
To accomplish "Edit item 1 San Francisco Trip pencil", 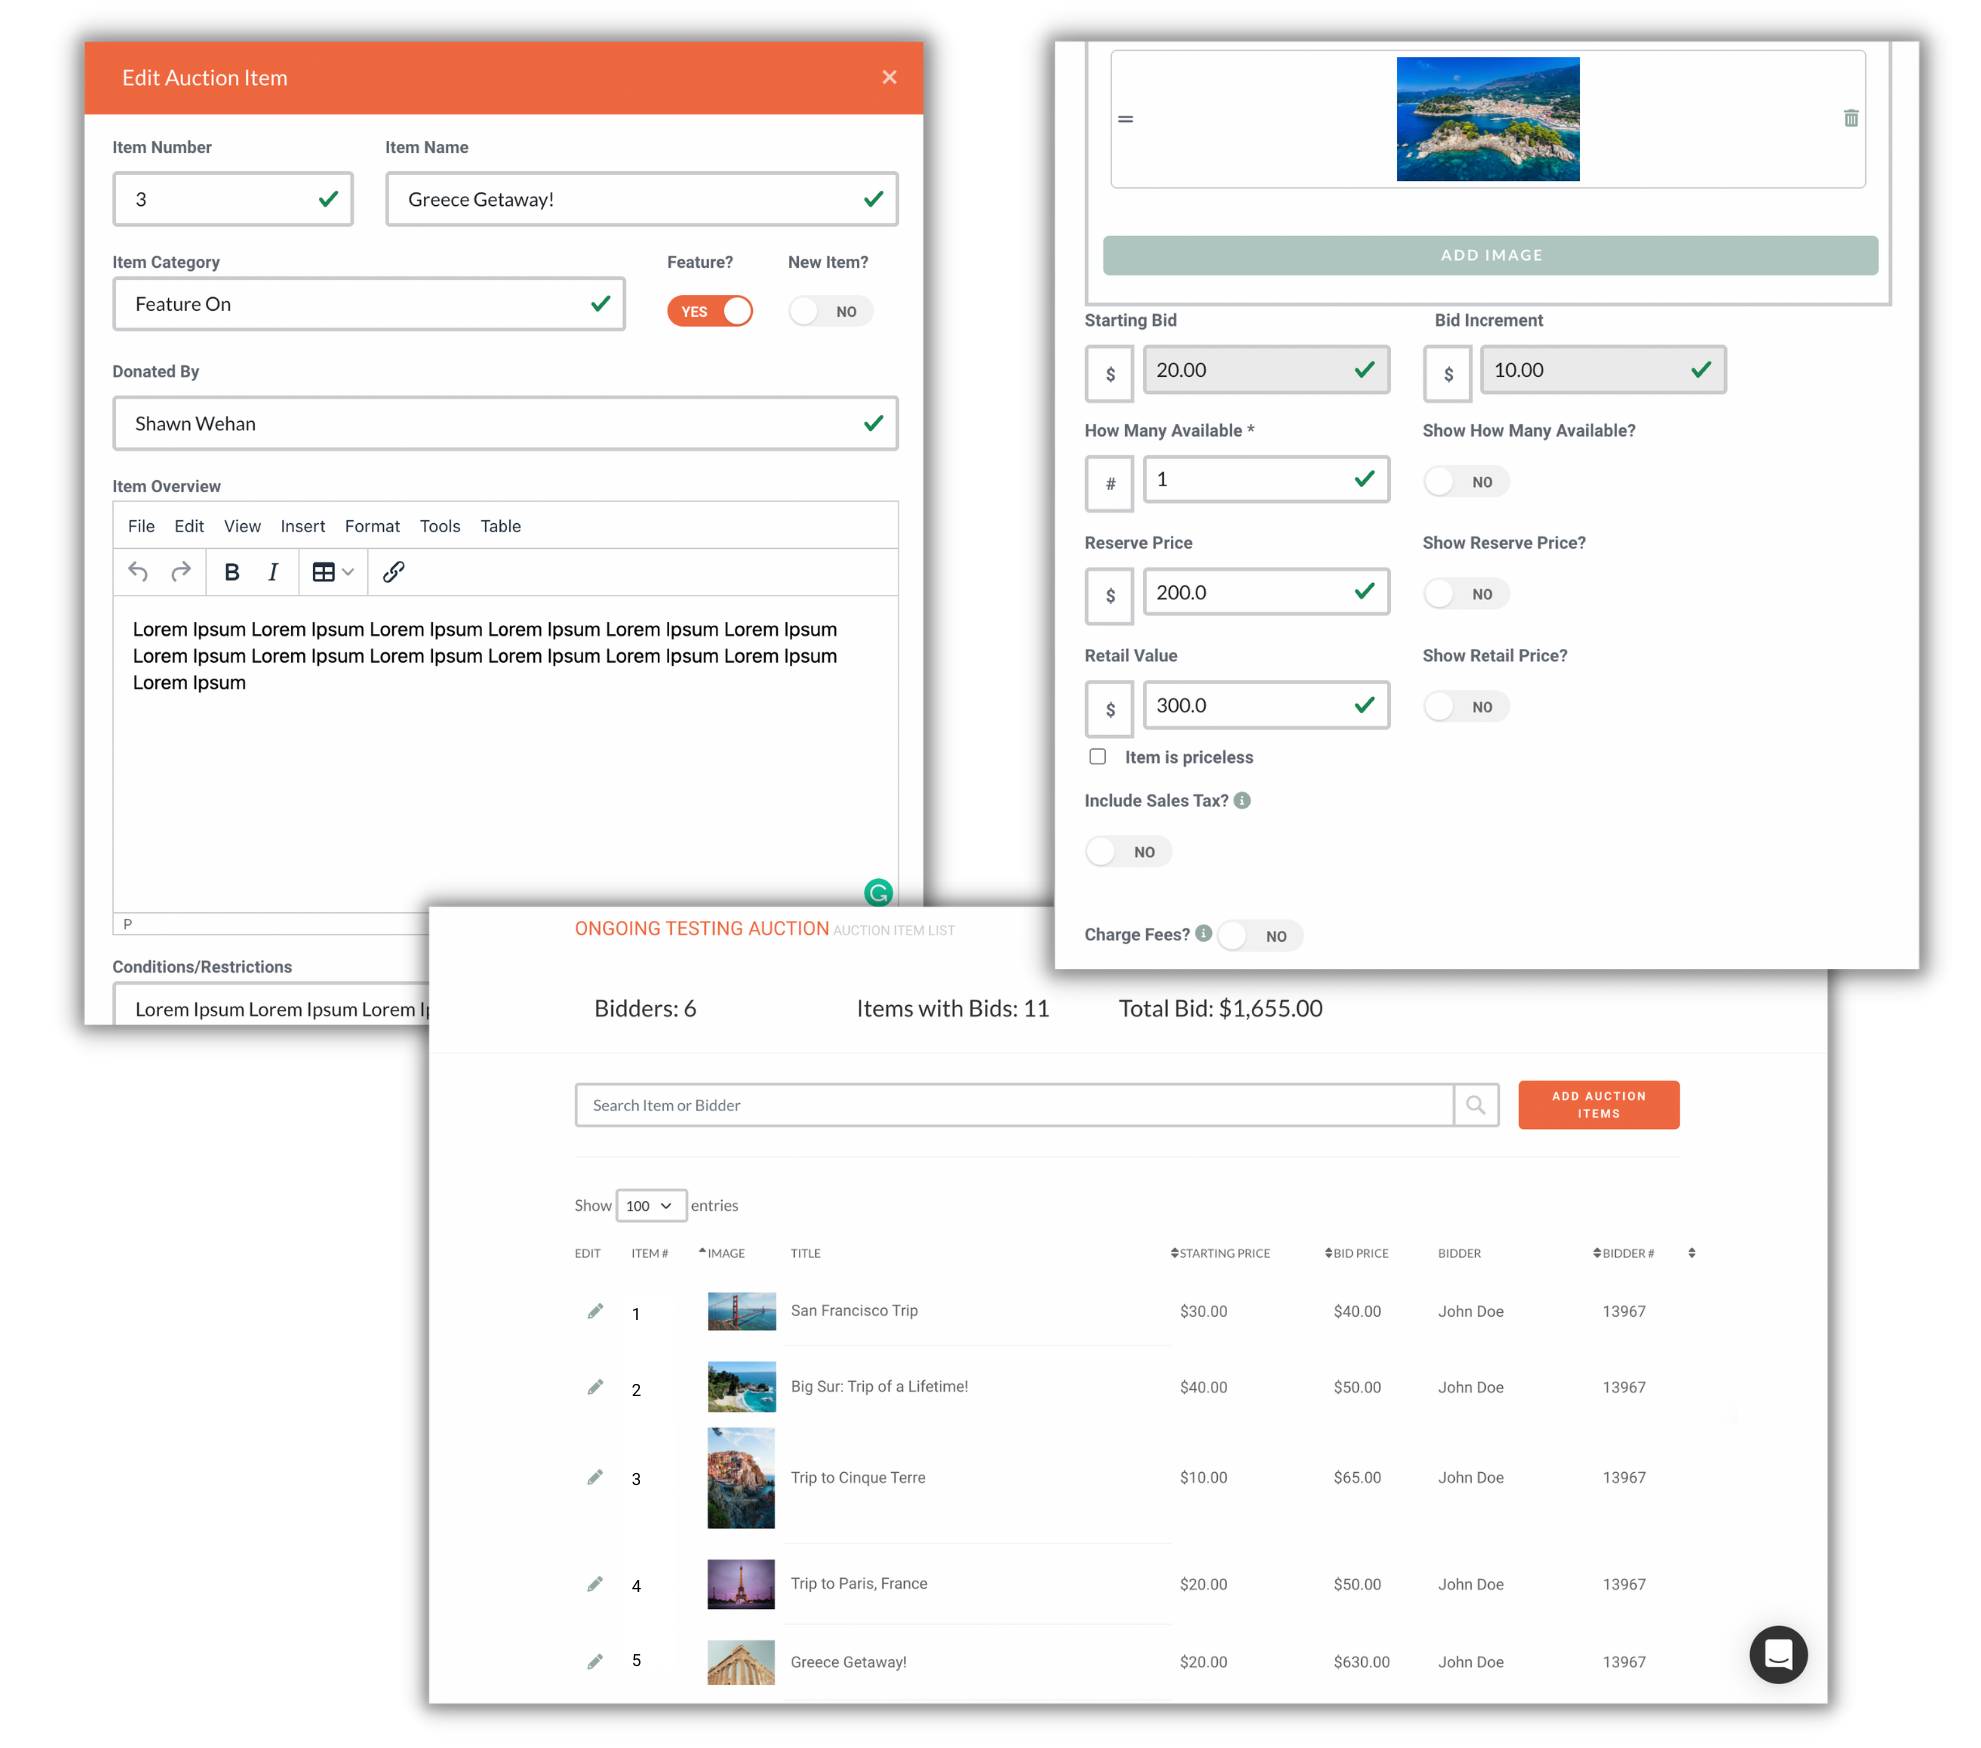I will pos(595,1311).
